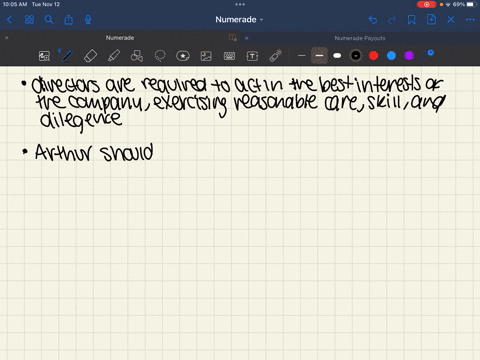The image size is (480, 360).
Task: Choose the thinnest stroke width
Action: [x=302, y=55]
